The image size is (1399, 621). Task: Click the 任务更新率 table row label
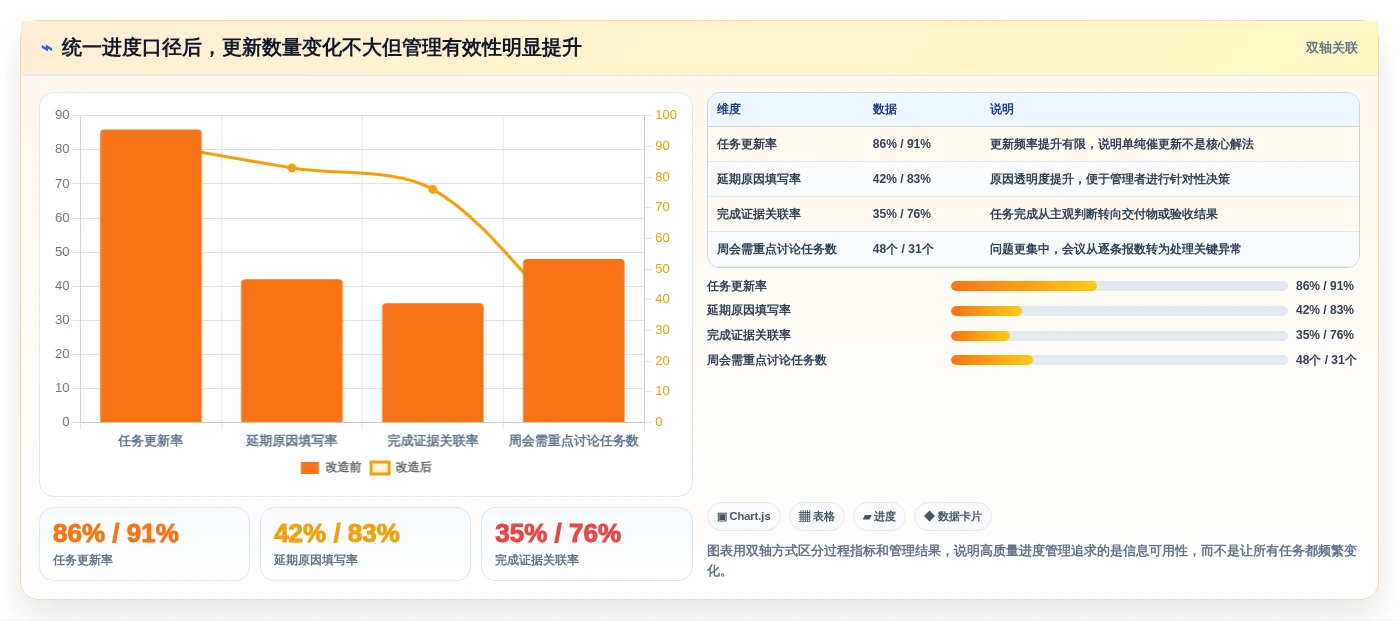tap(747, 144)
